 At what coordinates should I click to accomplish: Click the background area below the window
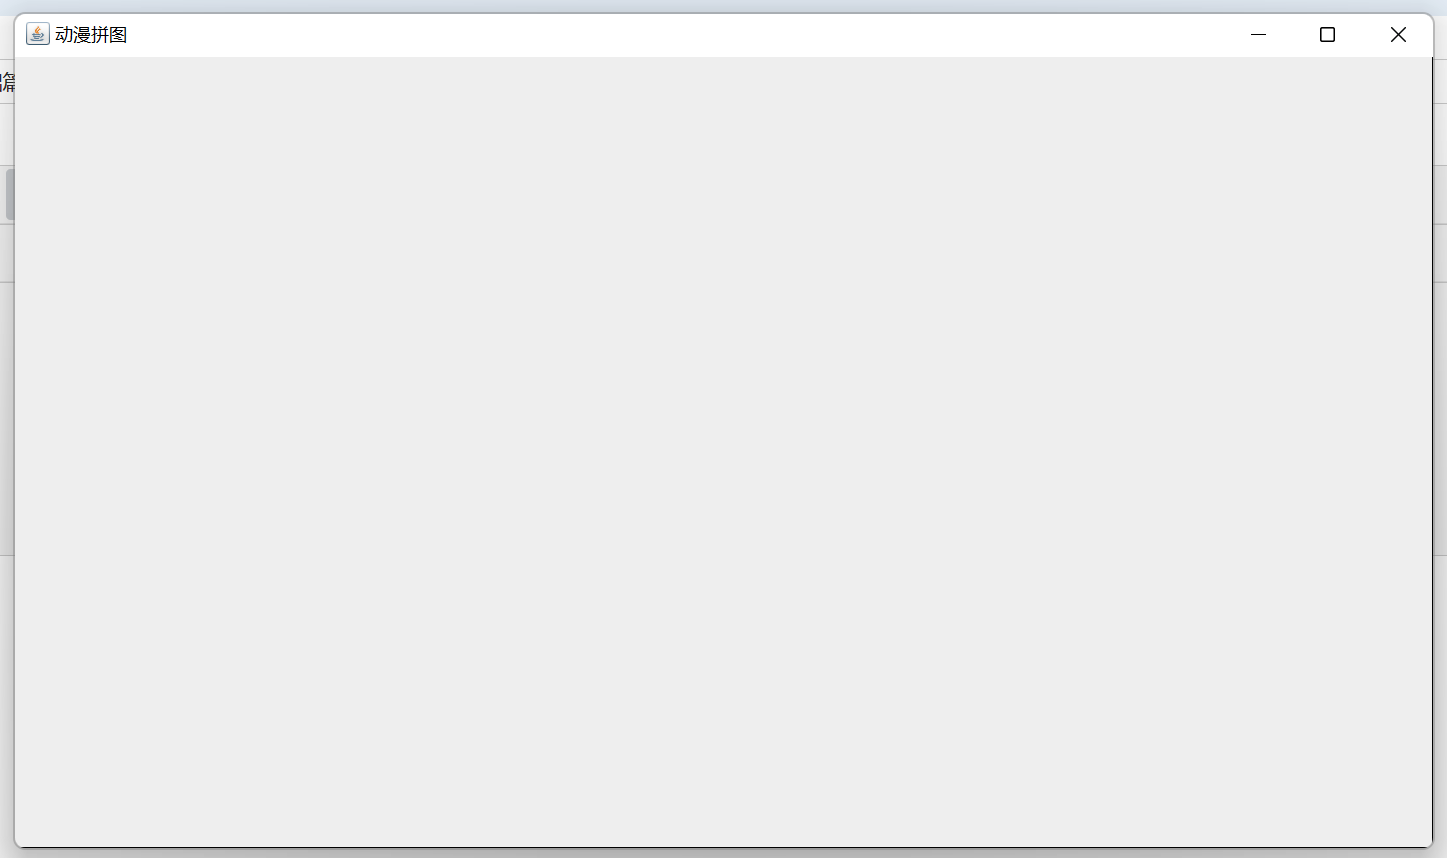tap(723, 853)
